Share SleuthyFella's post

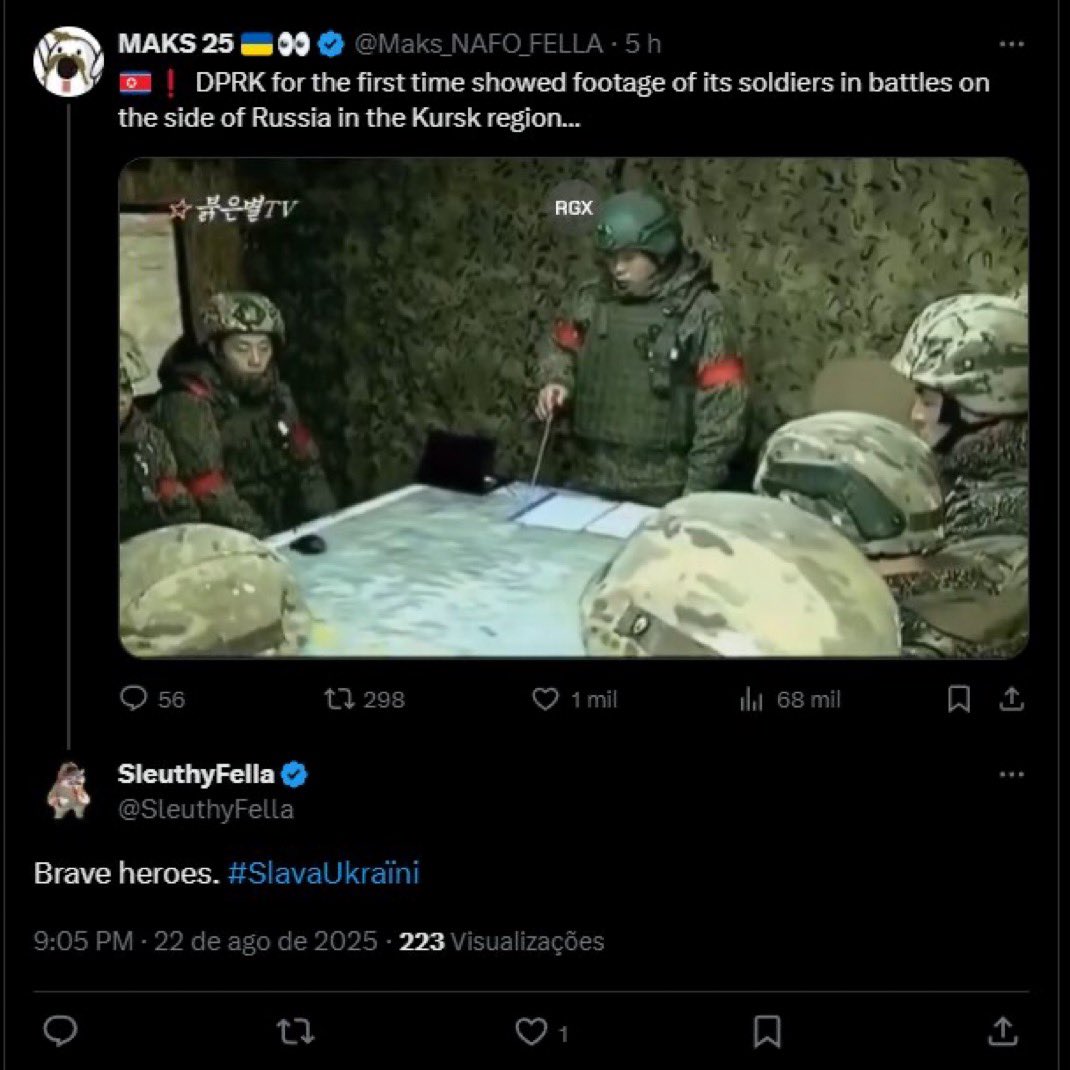pos(1003,1031)
